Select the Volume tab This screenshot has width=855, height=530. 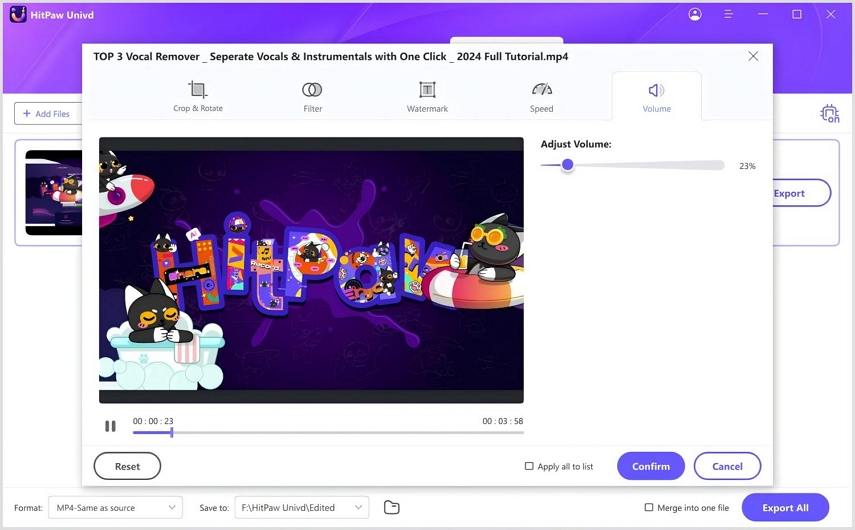(657, 96)
